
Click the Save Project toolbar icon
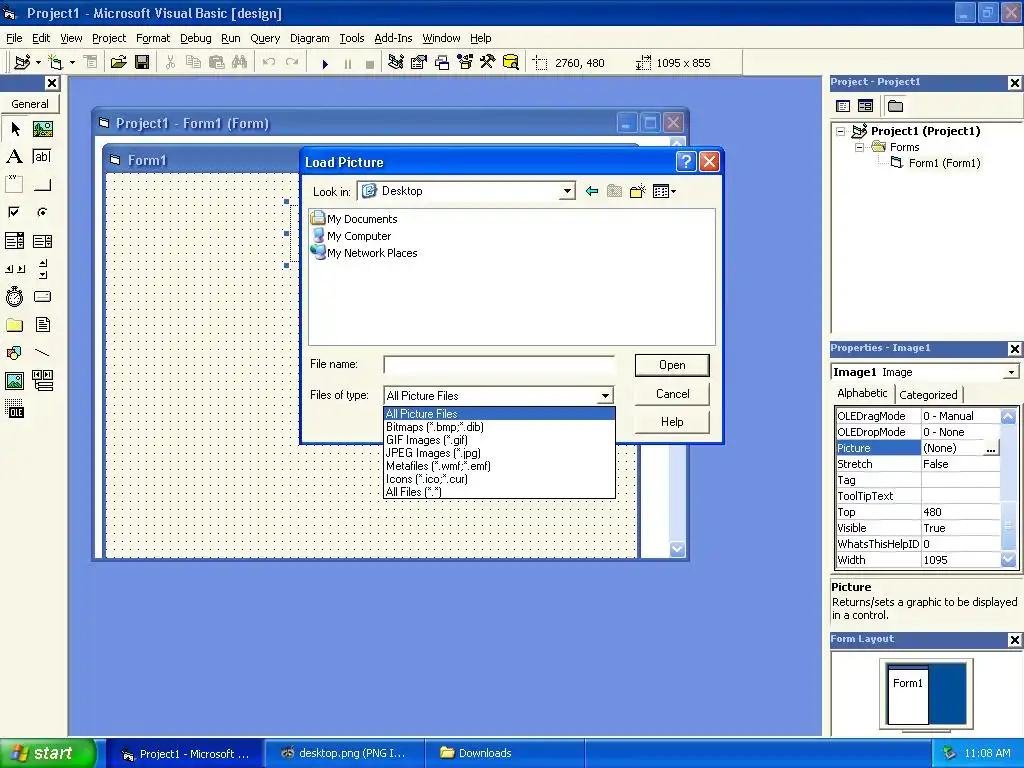click(142, 63)
